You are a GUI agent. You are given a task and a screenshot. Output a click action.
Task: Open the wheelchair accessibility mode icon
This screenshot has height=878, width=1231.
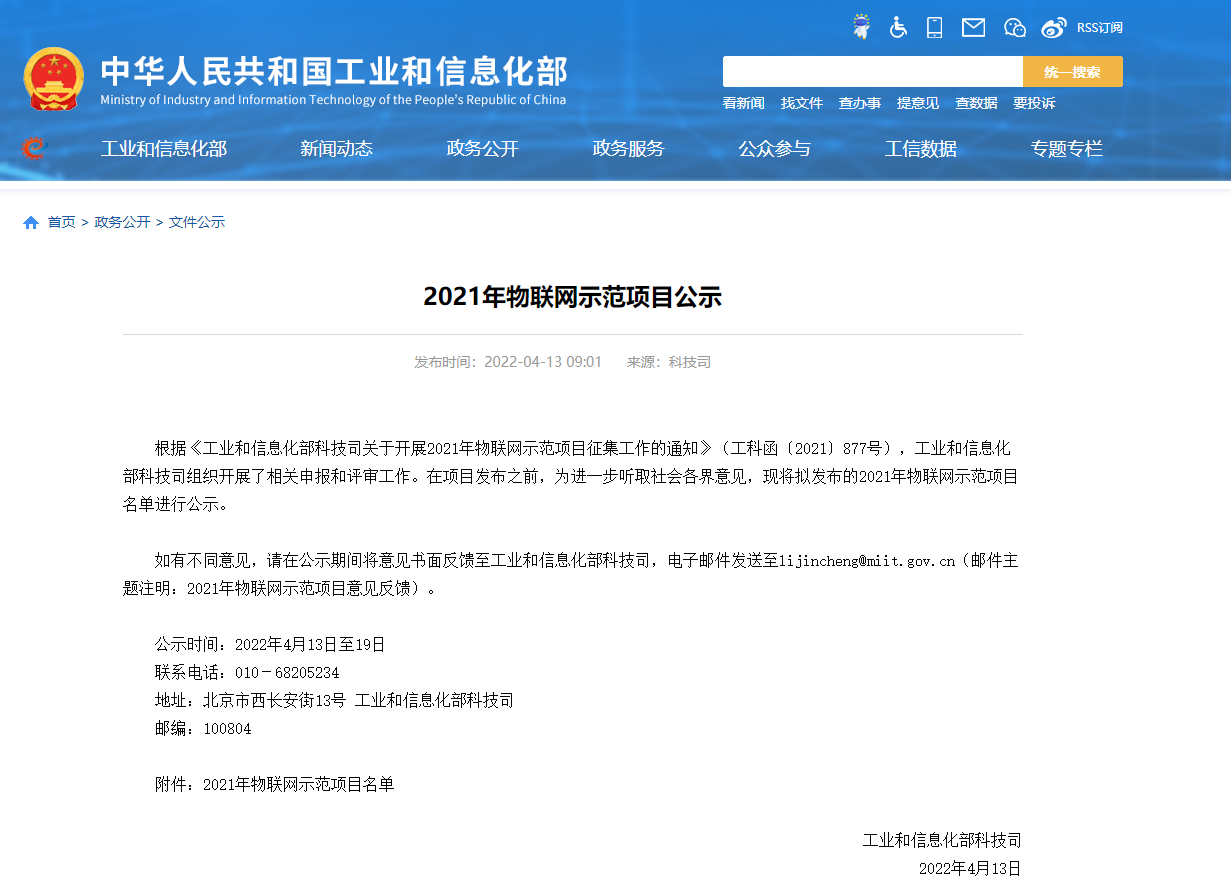tap(898, 27)
